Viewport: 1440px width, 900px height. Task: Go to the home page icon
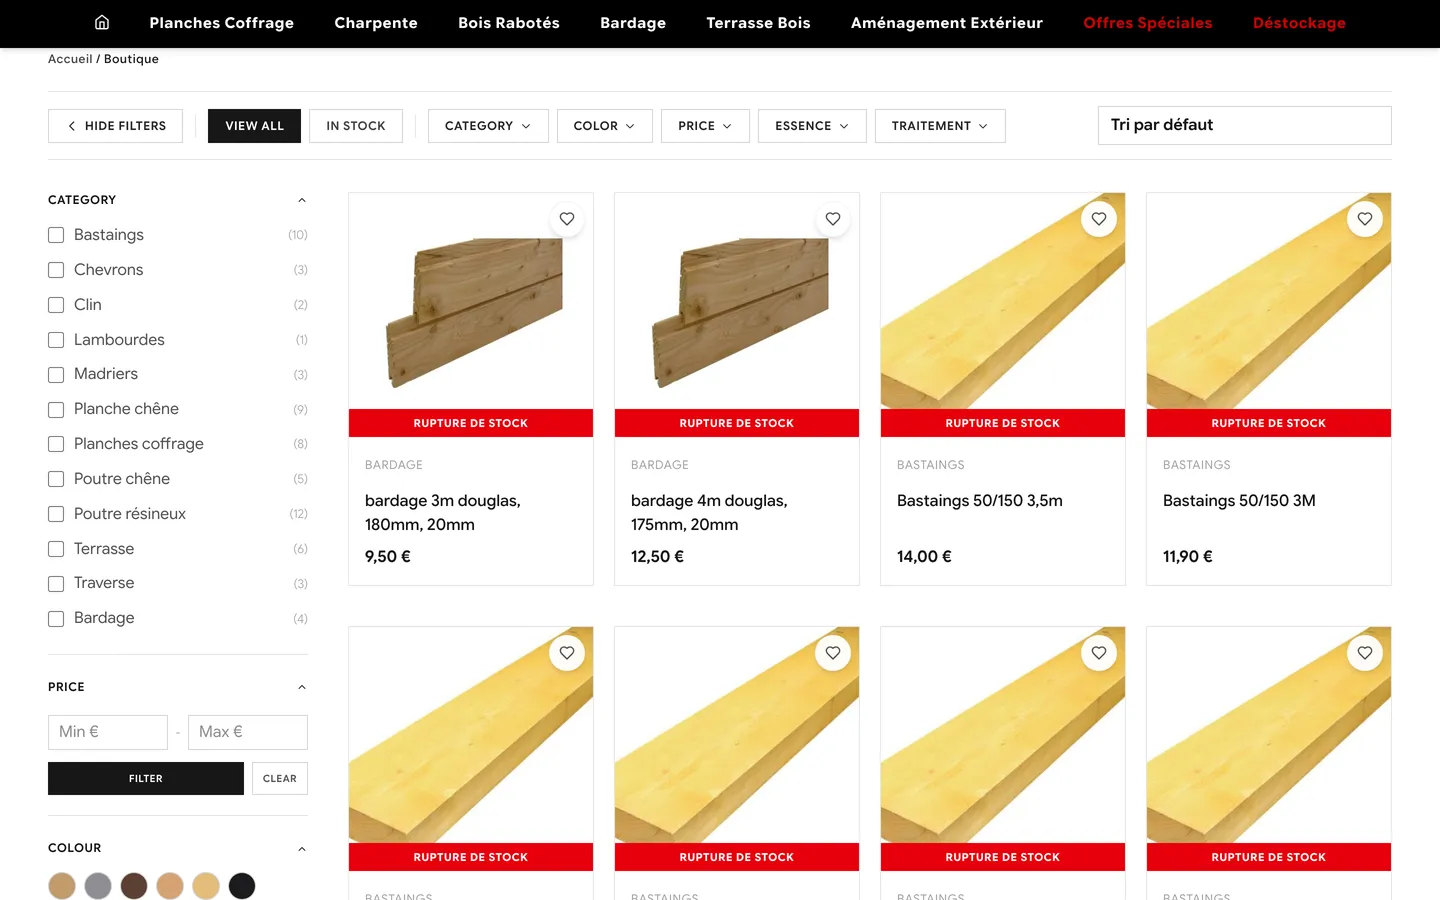(x=102, y=23)
